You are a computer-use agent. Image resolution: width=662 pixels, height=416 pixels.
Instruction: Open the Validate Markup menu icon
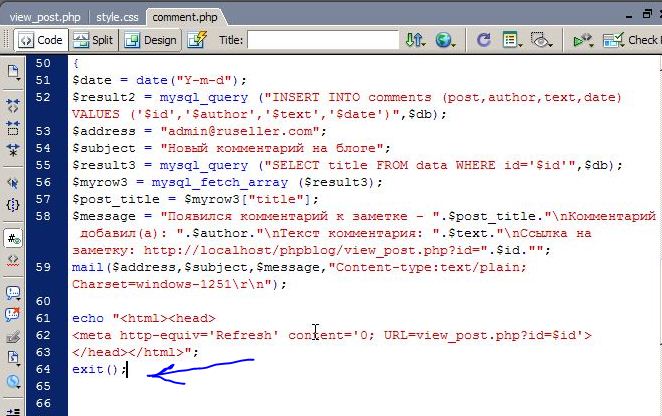(583, 40)
